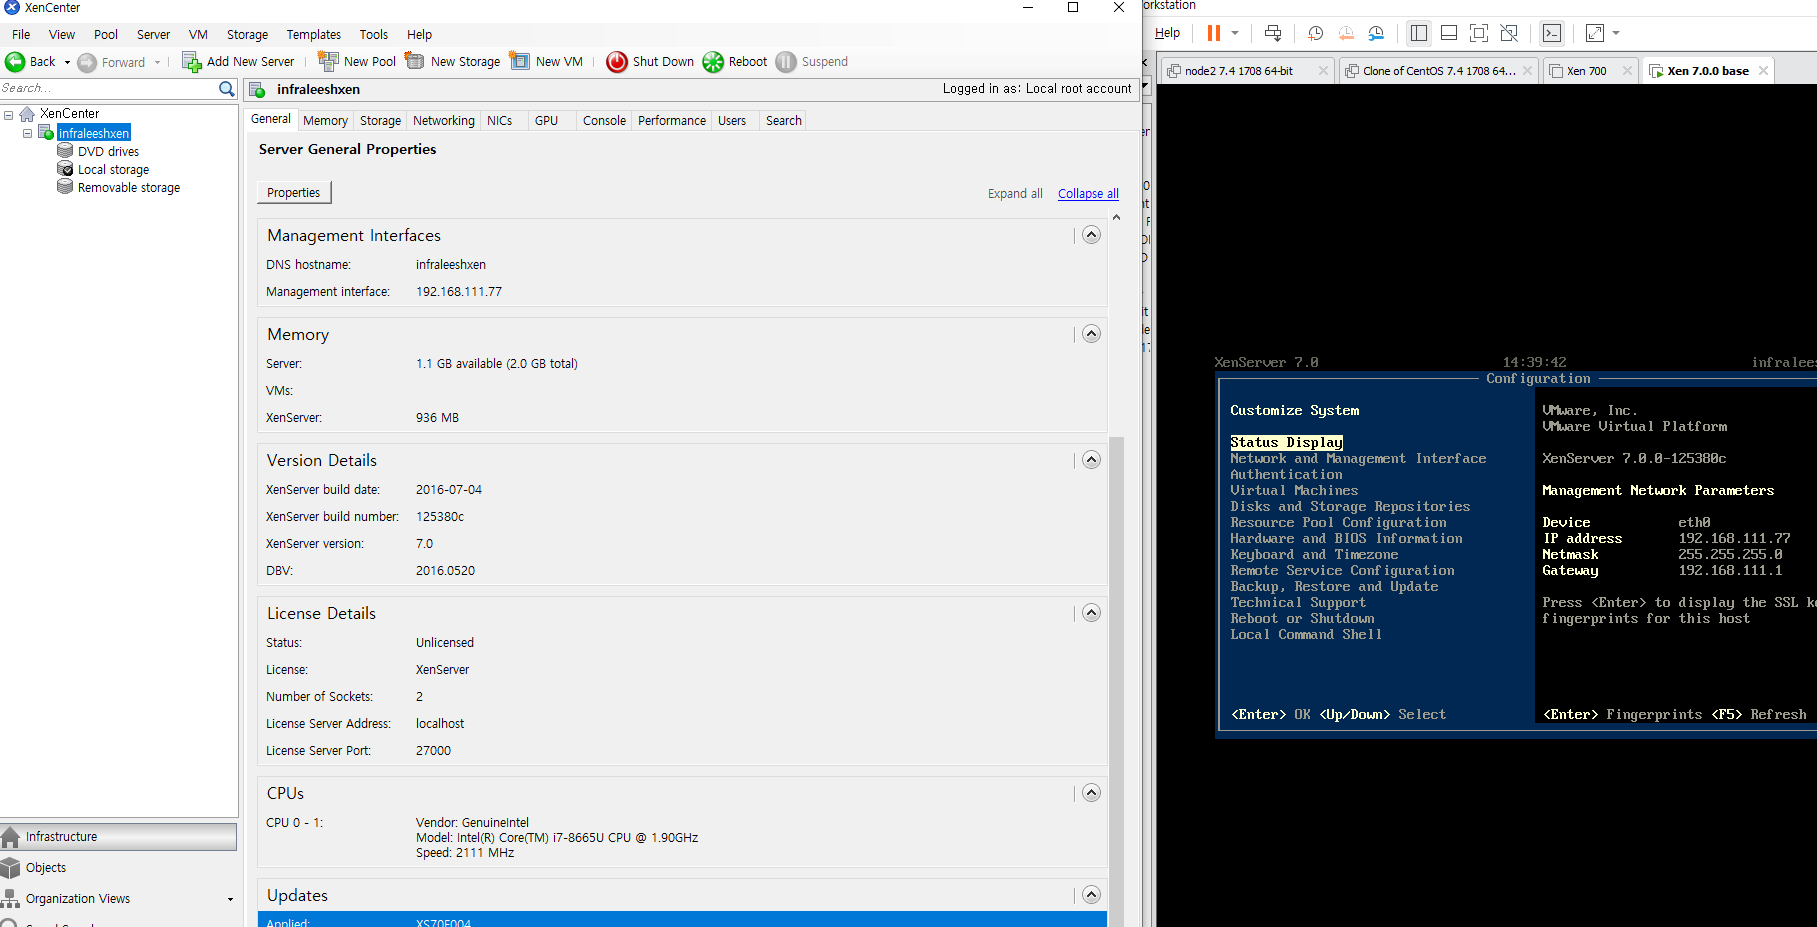Click the New VM toolbar icon
This screenshot has height=927, width=1817.
click(x=520, y=61)
